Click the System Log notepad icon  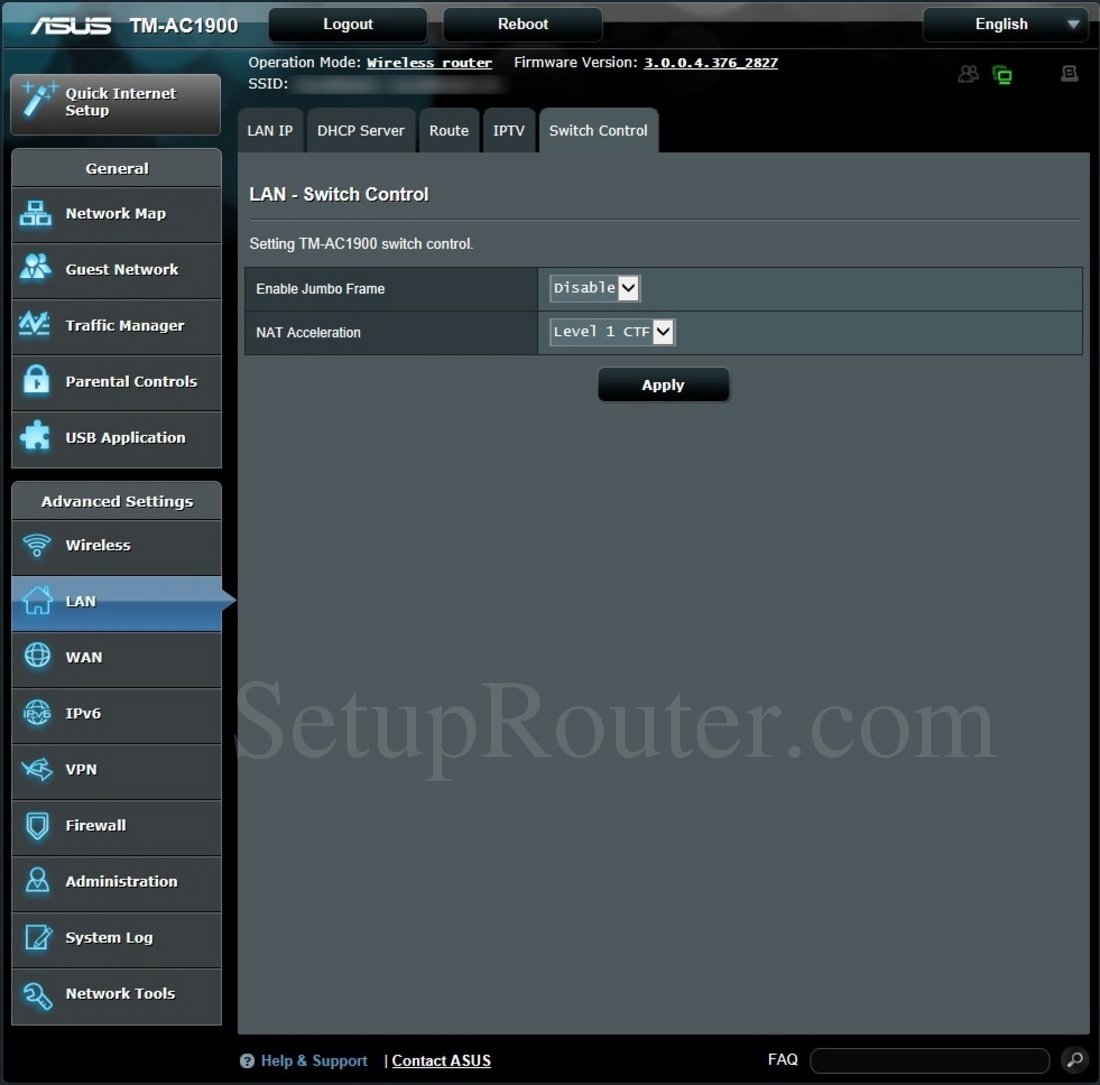[x=38, y=937]
